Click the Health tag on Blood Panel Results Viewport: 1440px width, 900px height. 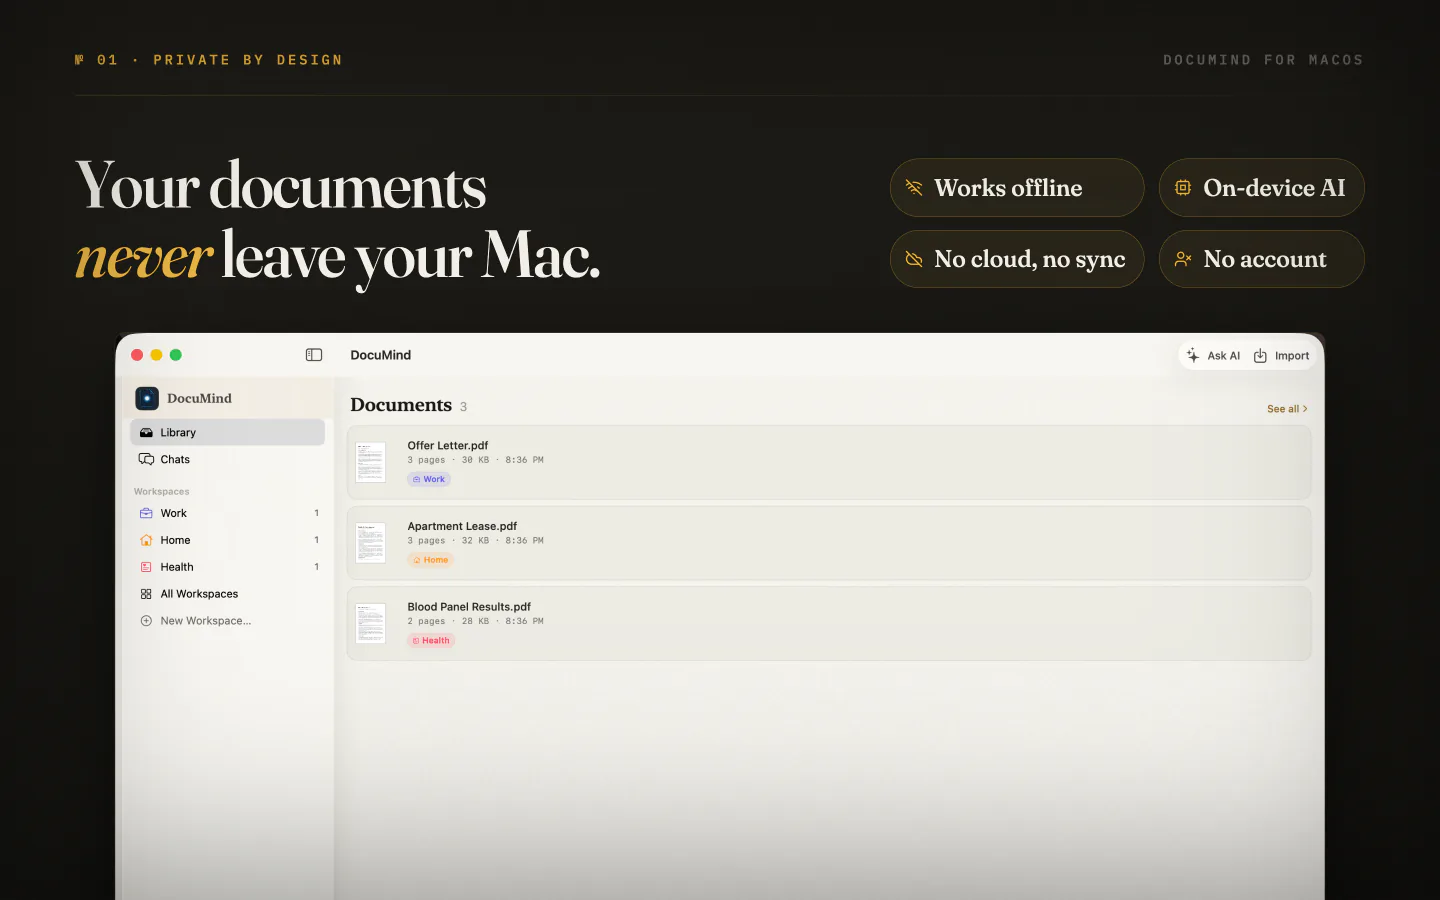(x=431, y=641)
